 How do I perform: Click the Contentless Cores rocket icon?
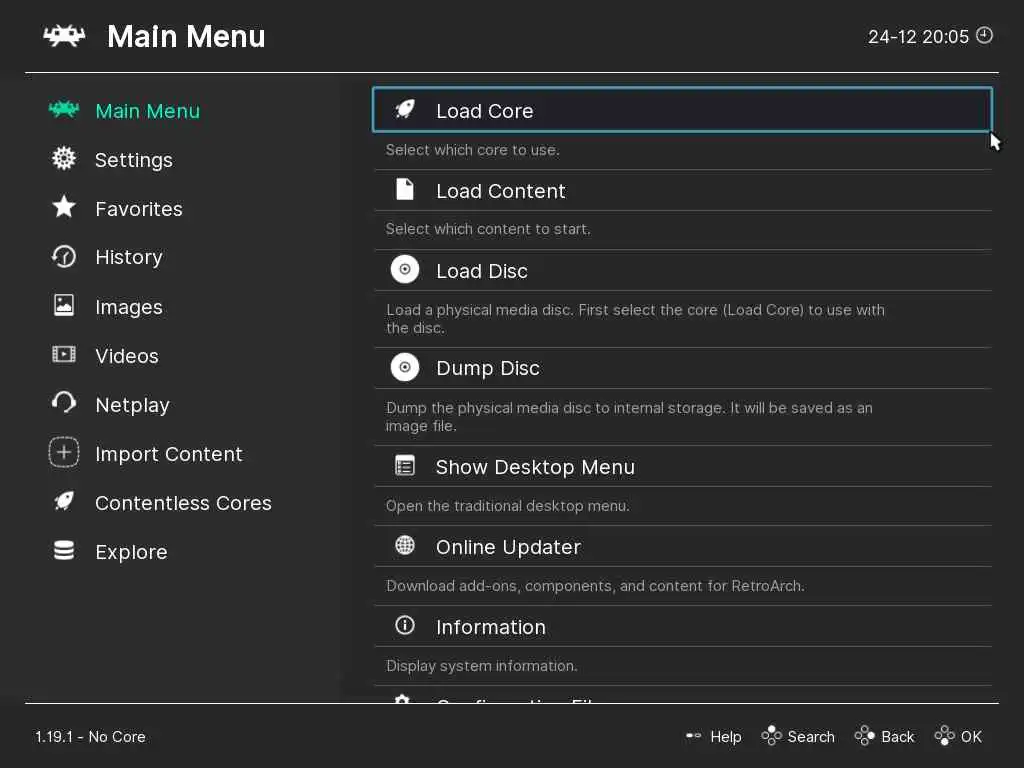tap(64, 502)
